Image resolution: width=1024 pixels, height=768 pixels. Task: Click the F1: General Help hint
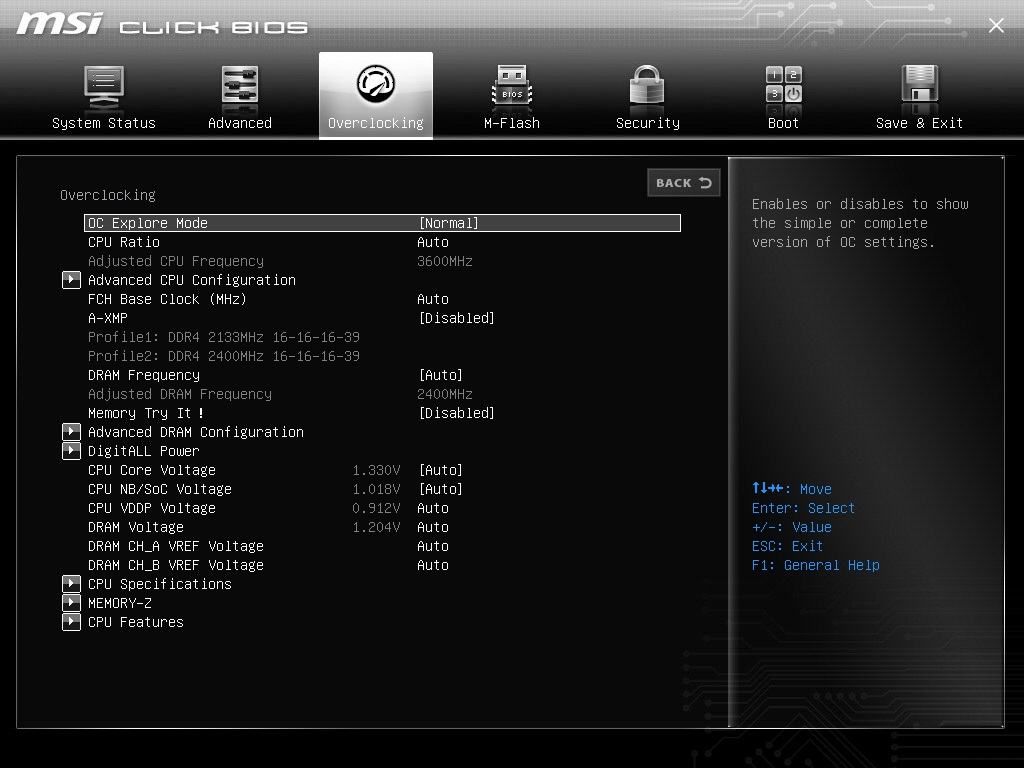[x=816, y=566]
